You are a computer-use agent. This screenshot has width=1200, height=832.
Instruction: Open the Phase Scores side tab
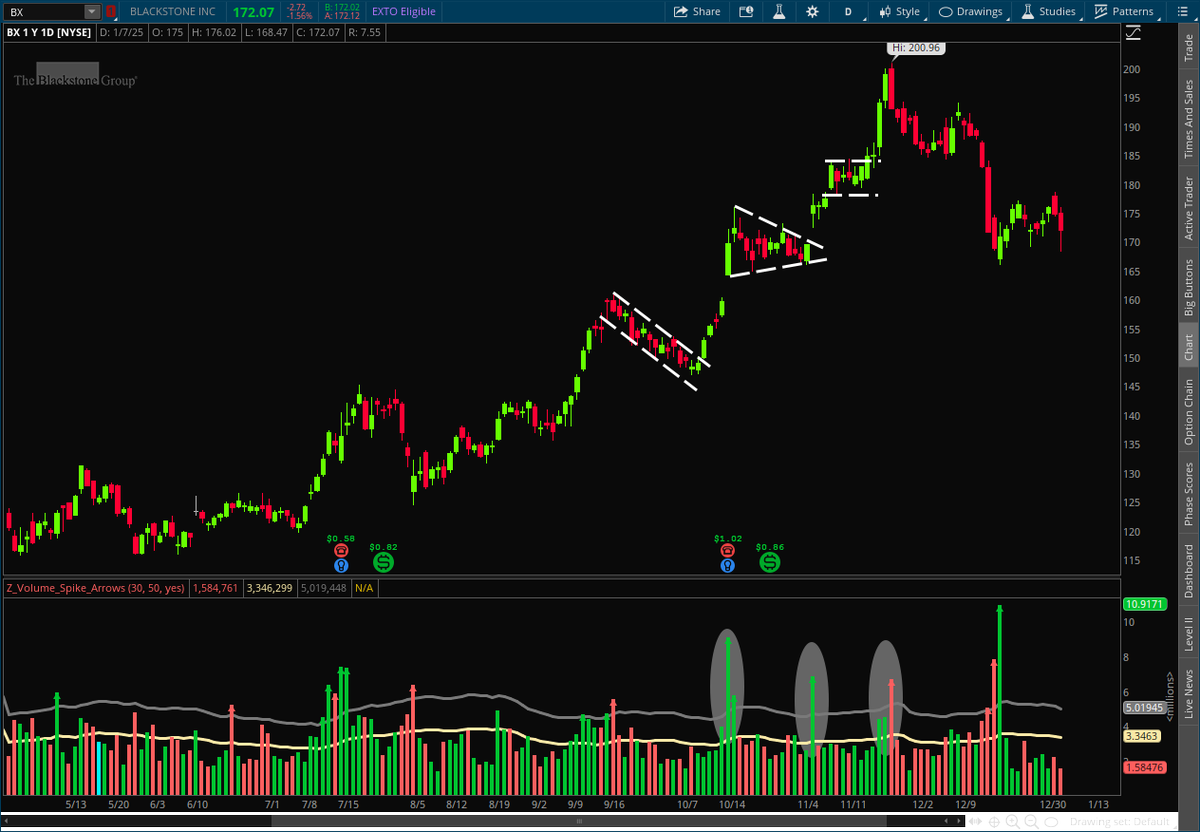point(1188,493)
